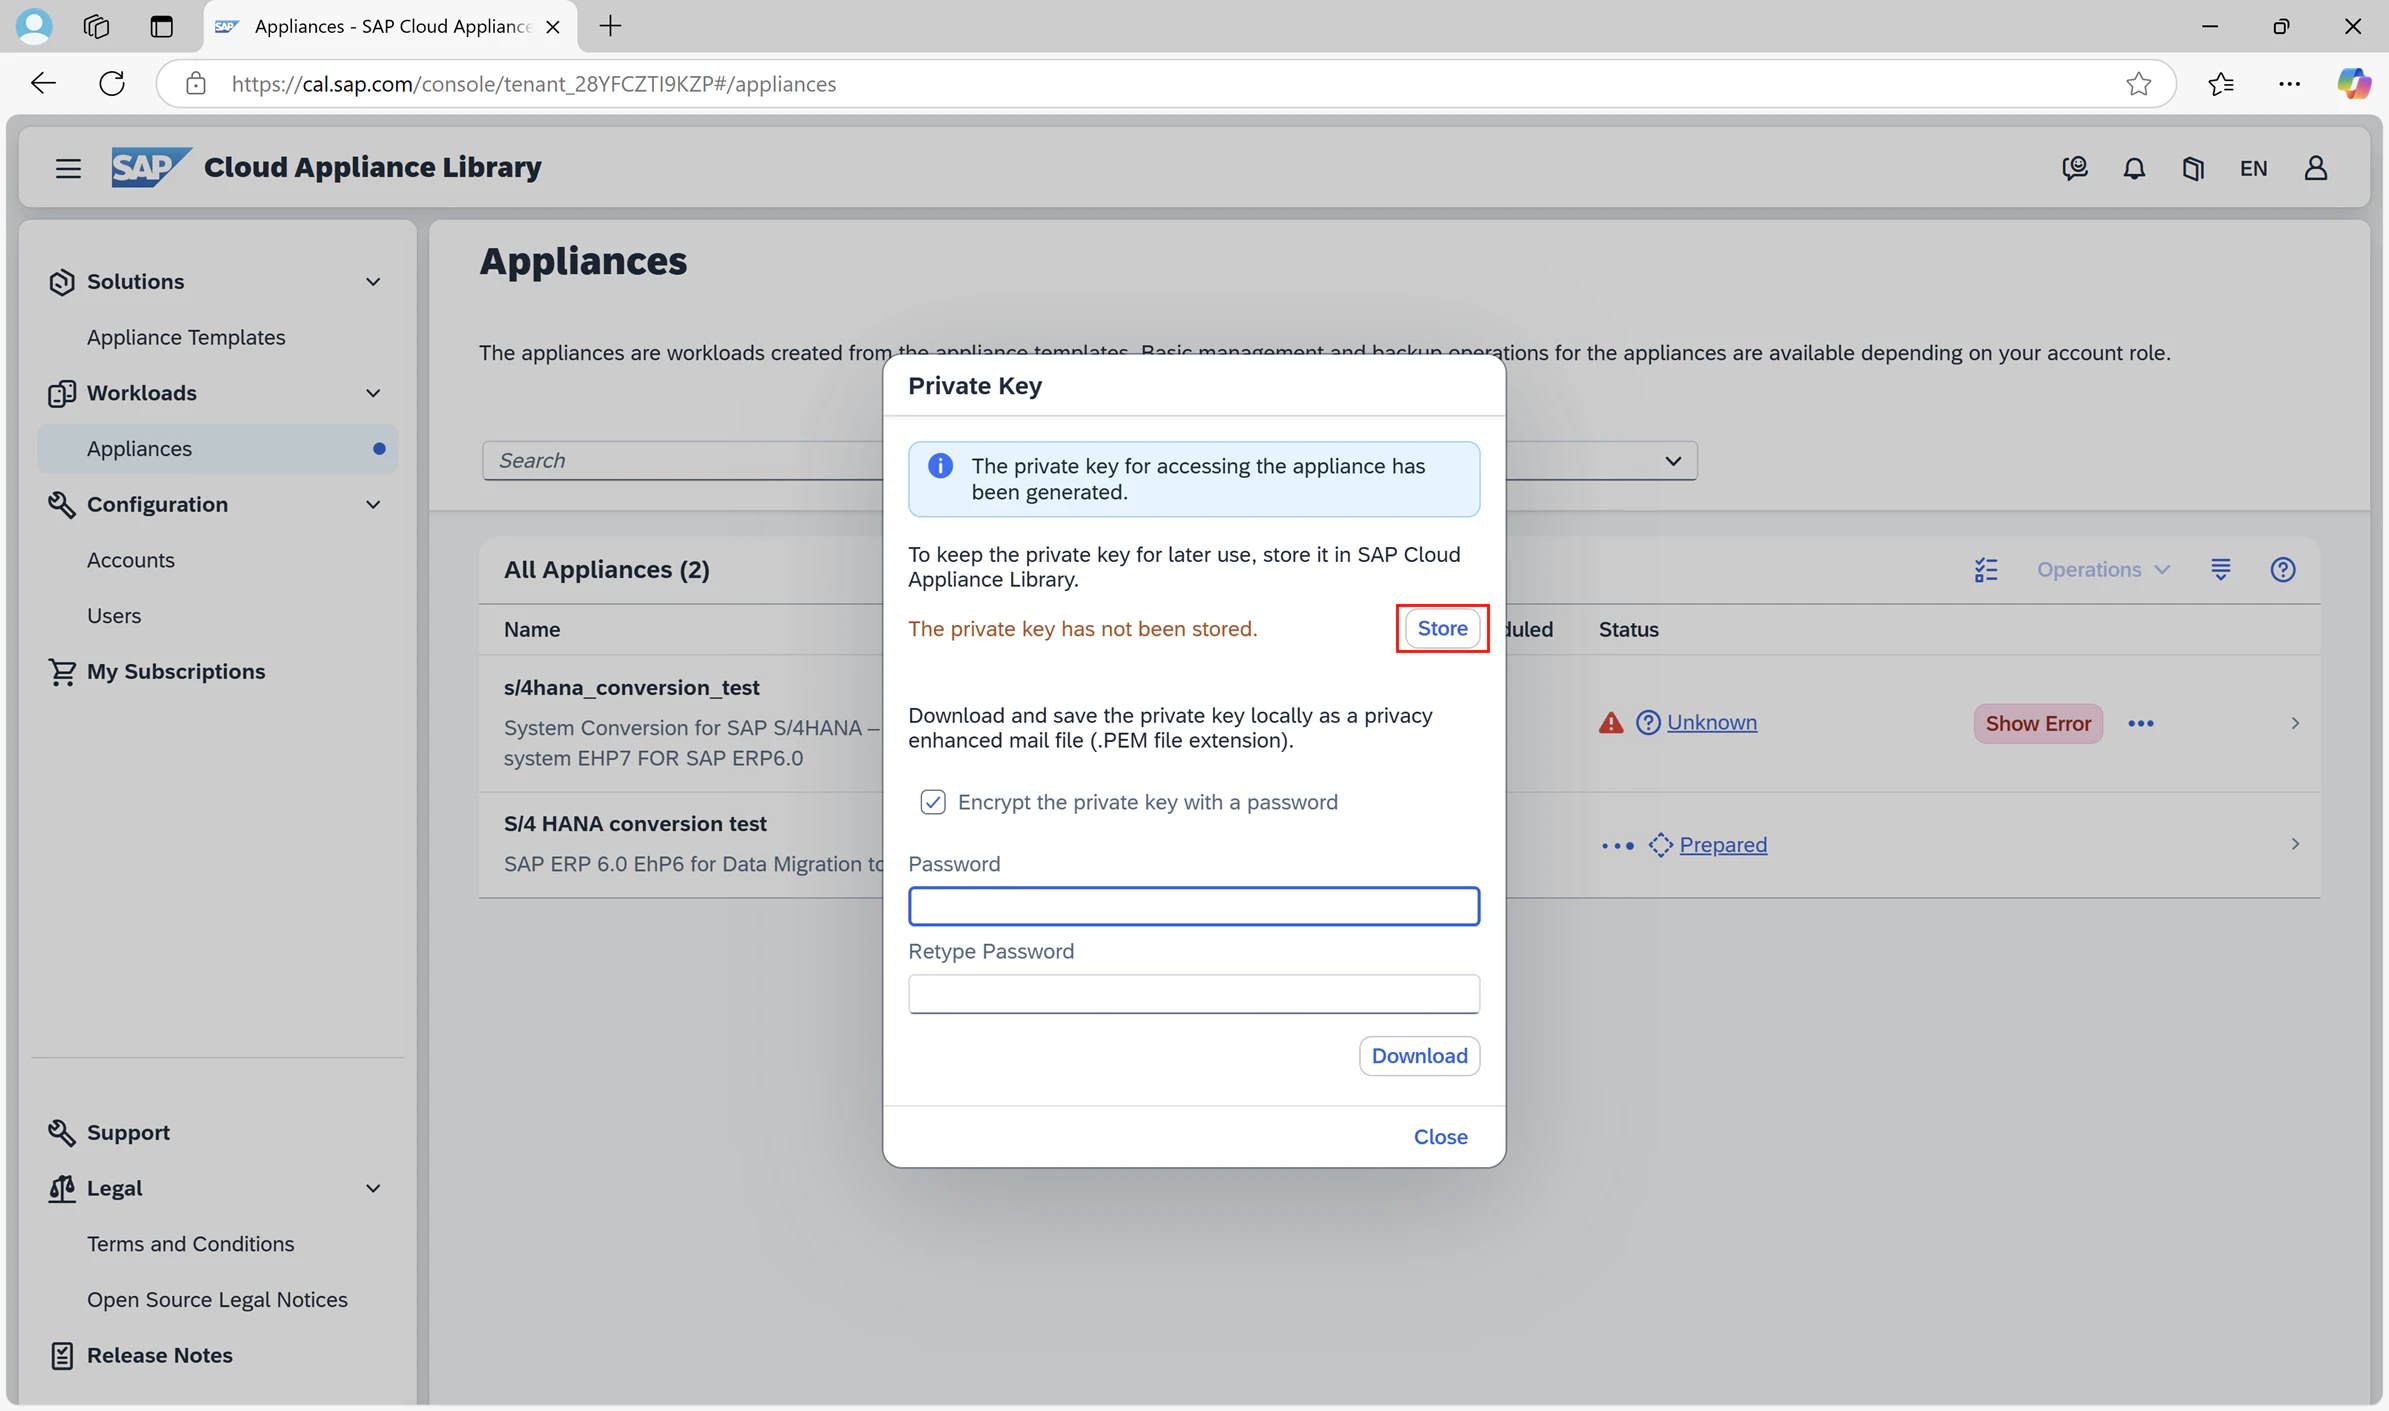Click the browser address bar URL
The image size is (2389, 1411).
point(533,84)
